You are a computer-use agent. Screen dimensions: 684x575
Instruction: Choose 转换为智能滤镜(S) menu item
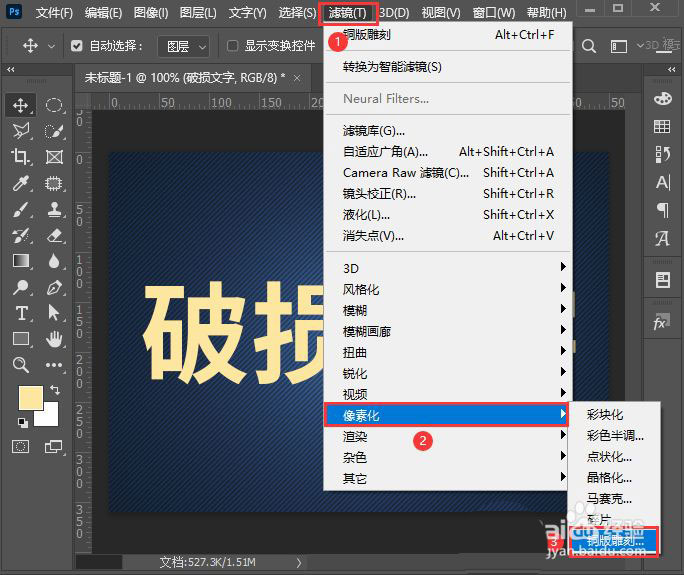pos(448,67)
